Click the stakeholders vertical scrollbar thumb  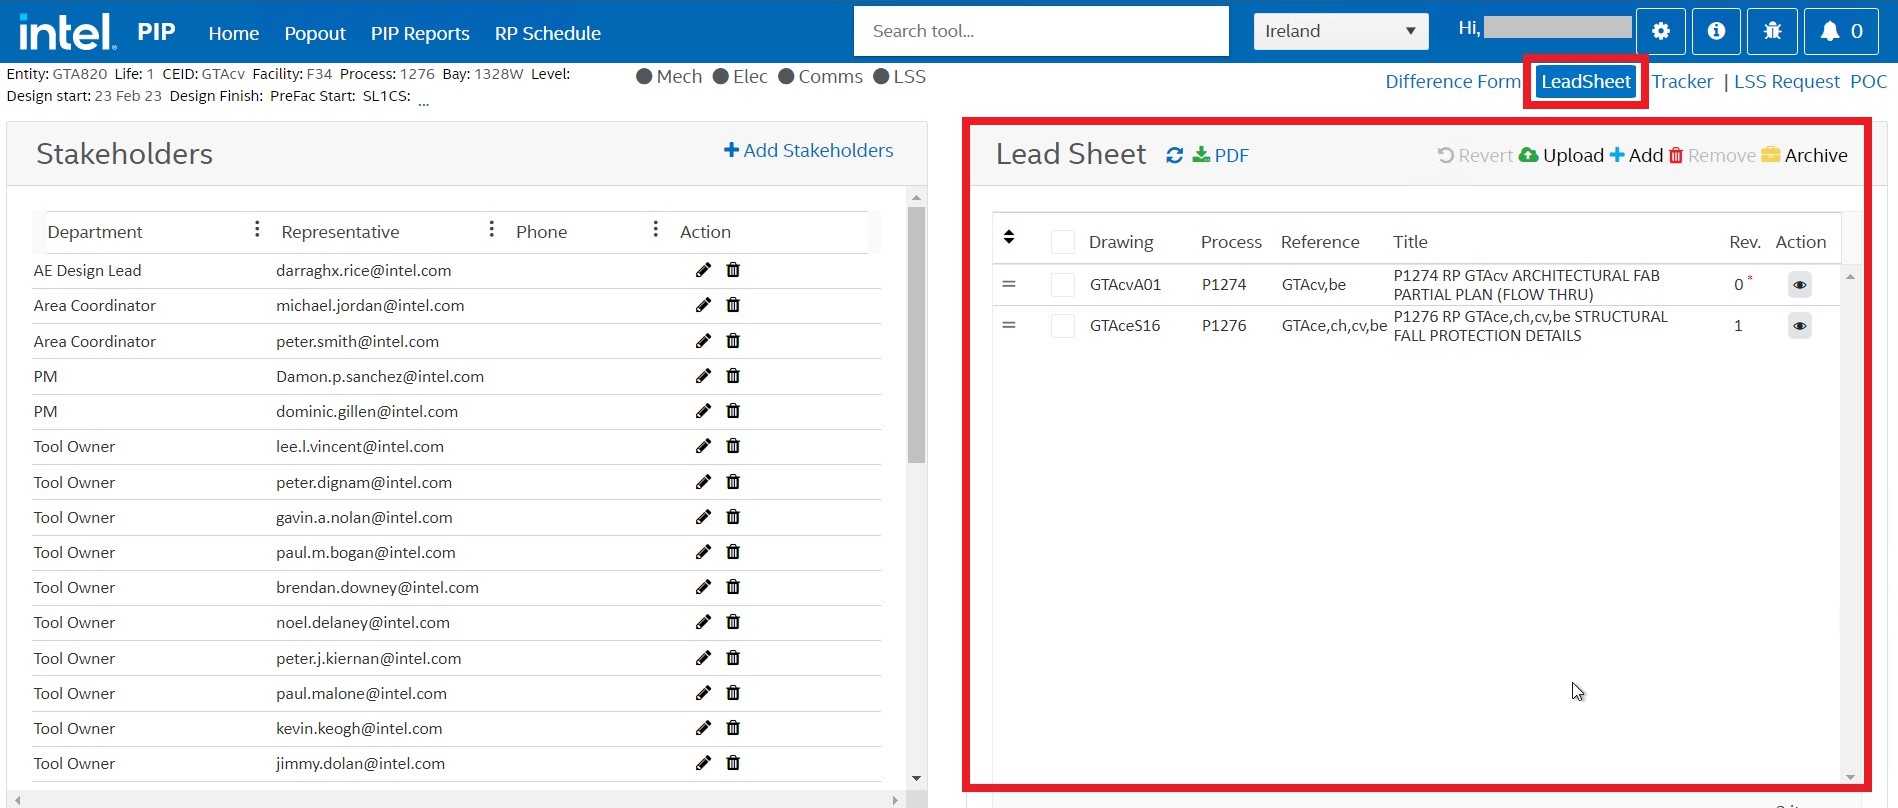pos(916,335)
